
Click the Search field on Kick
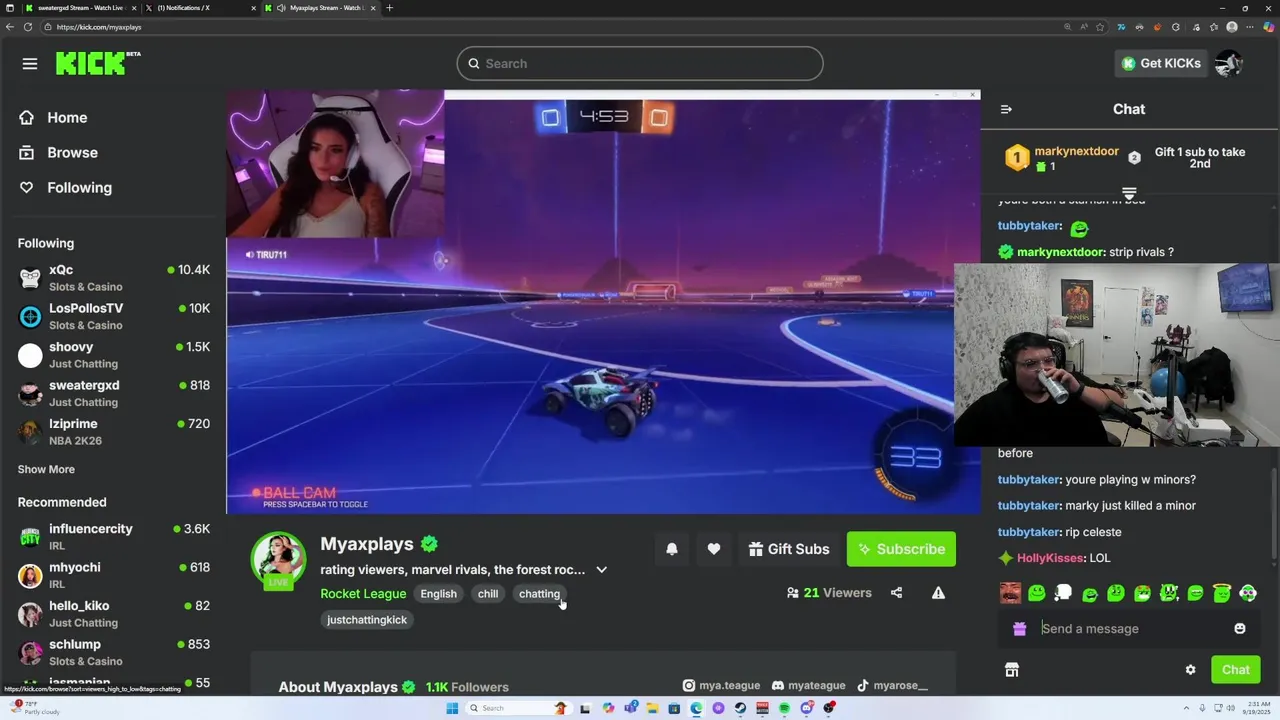(640, 63)
